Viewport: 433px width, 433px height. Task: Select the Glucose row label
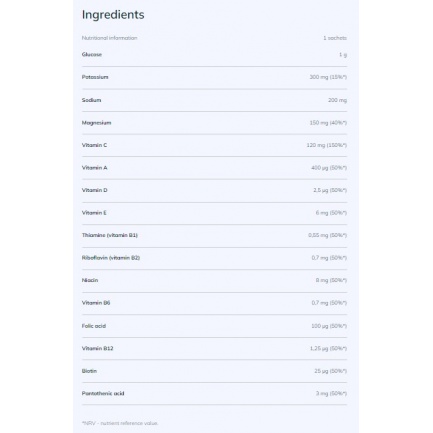(92, 54)
